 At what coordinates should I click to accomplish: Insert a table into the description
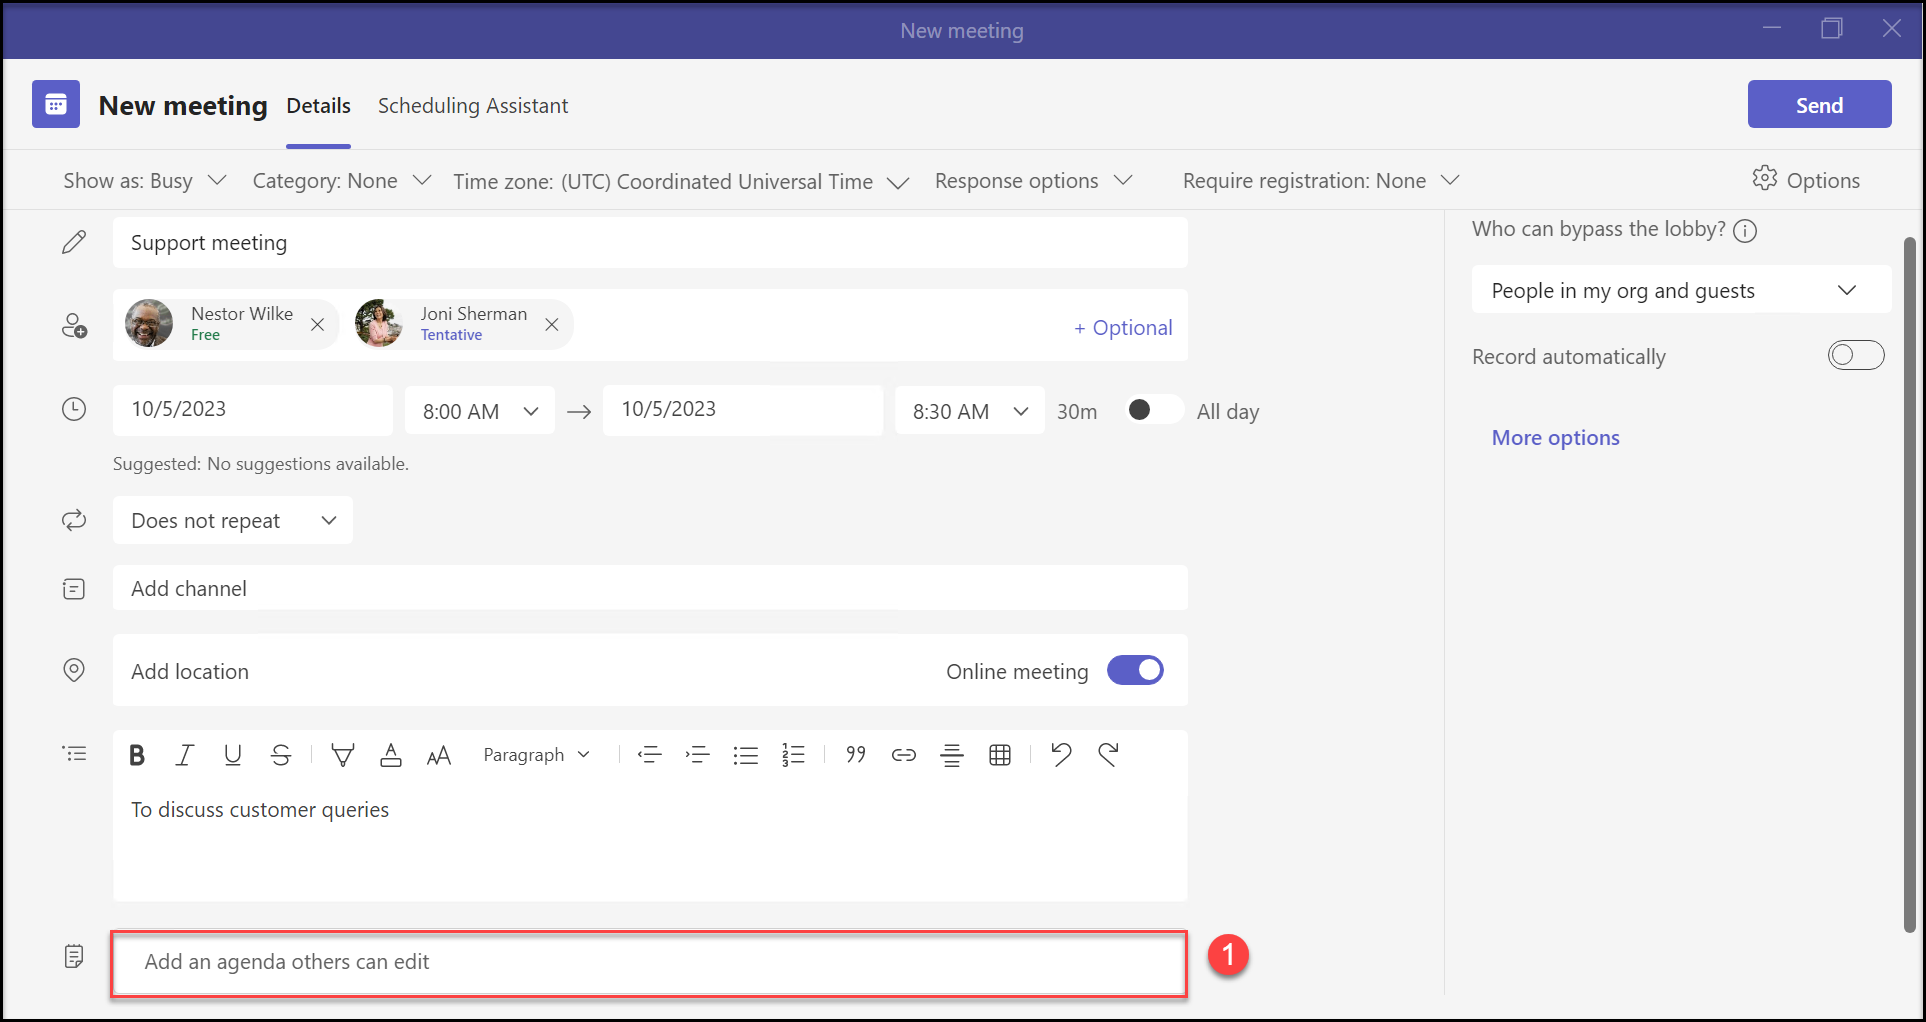(x=1000, y=755)
